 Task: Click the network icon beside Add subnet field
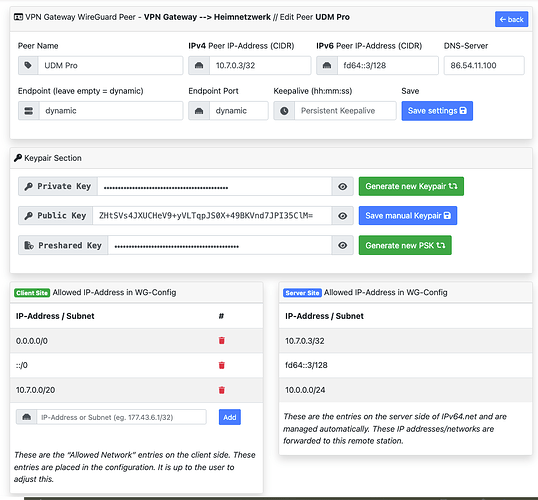26,417
